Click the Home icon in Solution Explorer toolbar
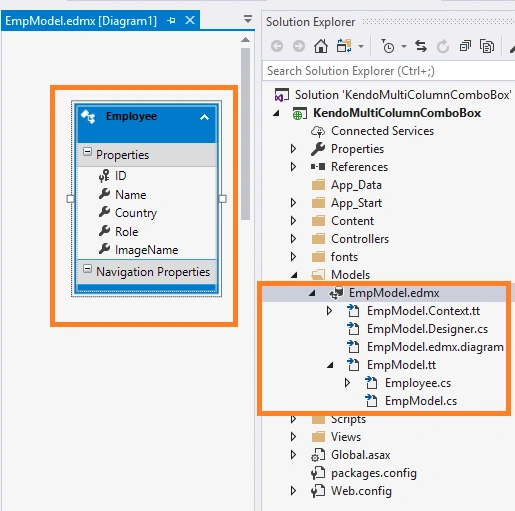The width and height of the screenshot is (515, 511). 321,46
